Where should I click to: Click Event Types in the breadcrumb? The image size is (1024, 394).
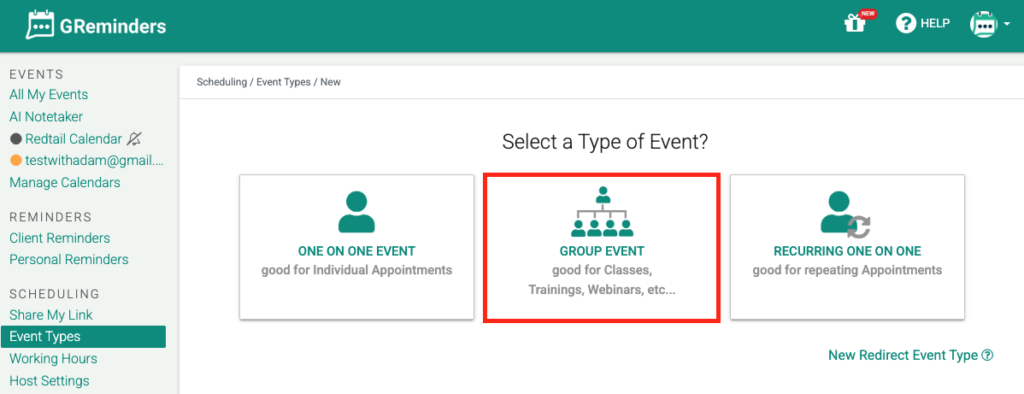(283, 82)
